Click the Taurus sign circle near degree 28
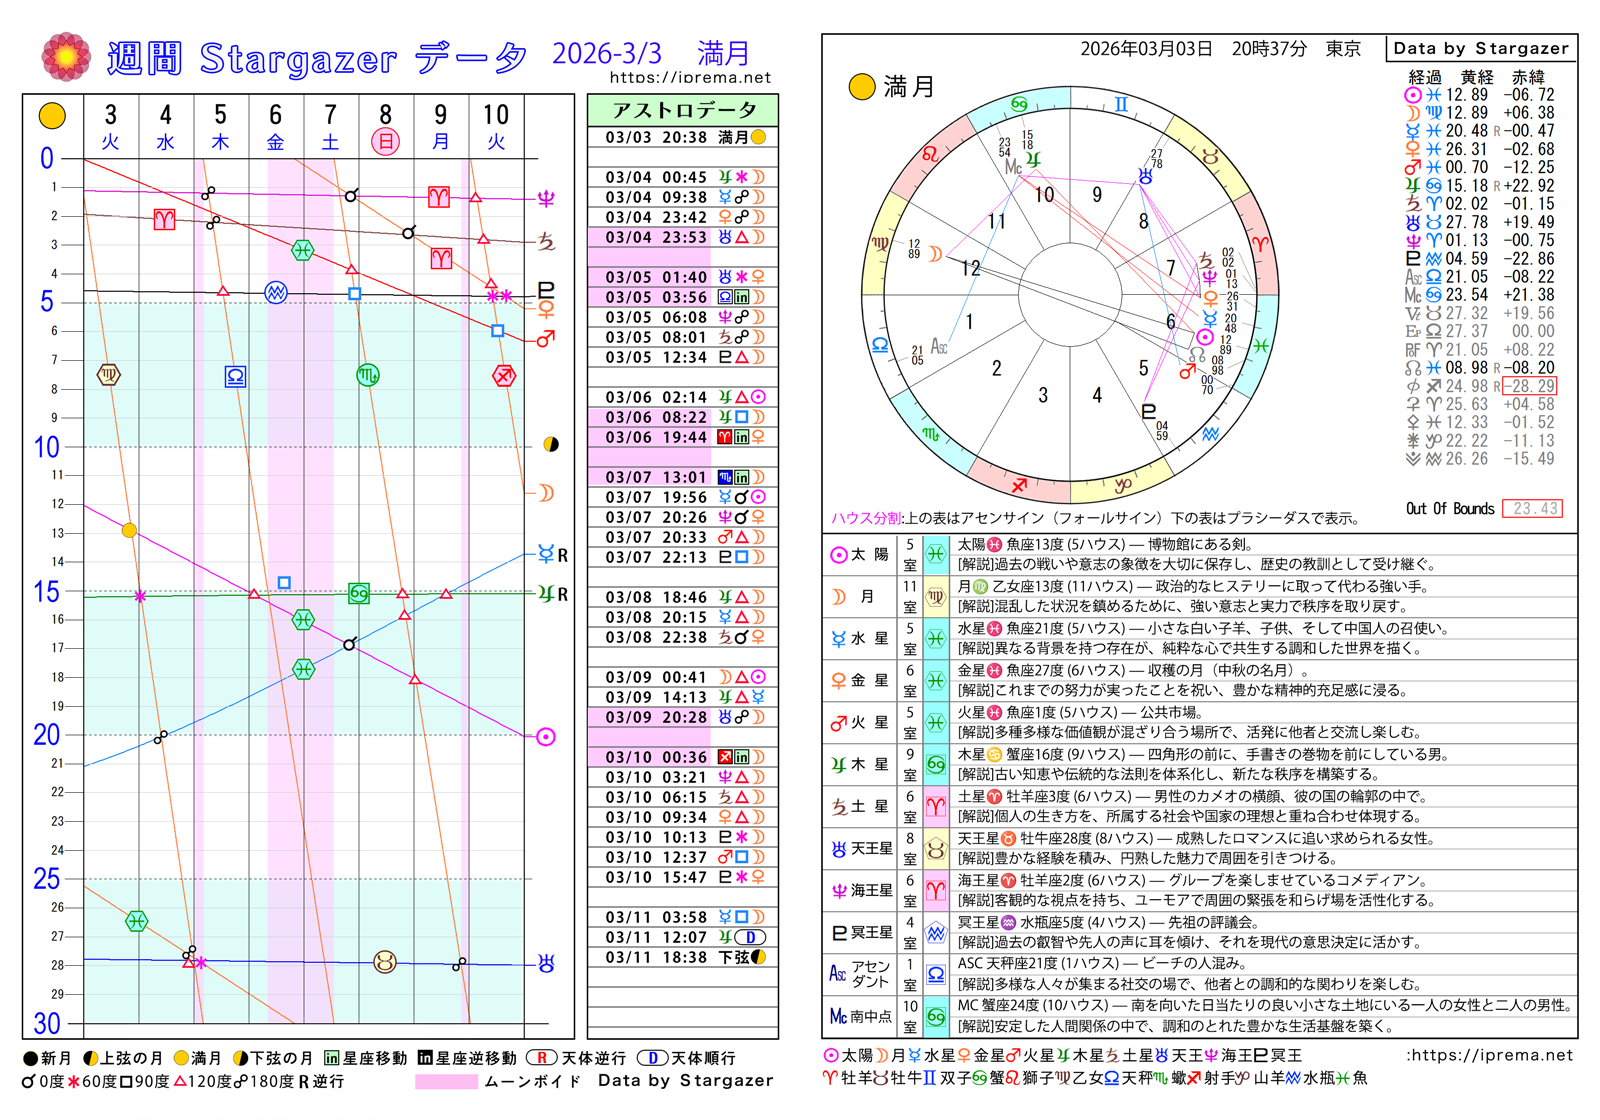1600x1120 pixels. click(x=384, y=962)
